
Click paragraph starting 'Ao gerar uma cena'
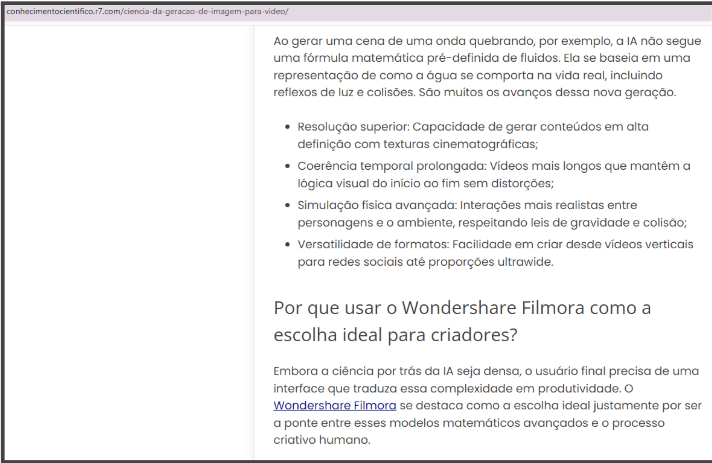click(x=487, y=66)
